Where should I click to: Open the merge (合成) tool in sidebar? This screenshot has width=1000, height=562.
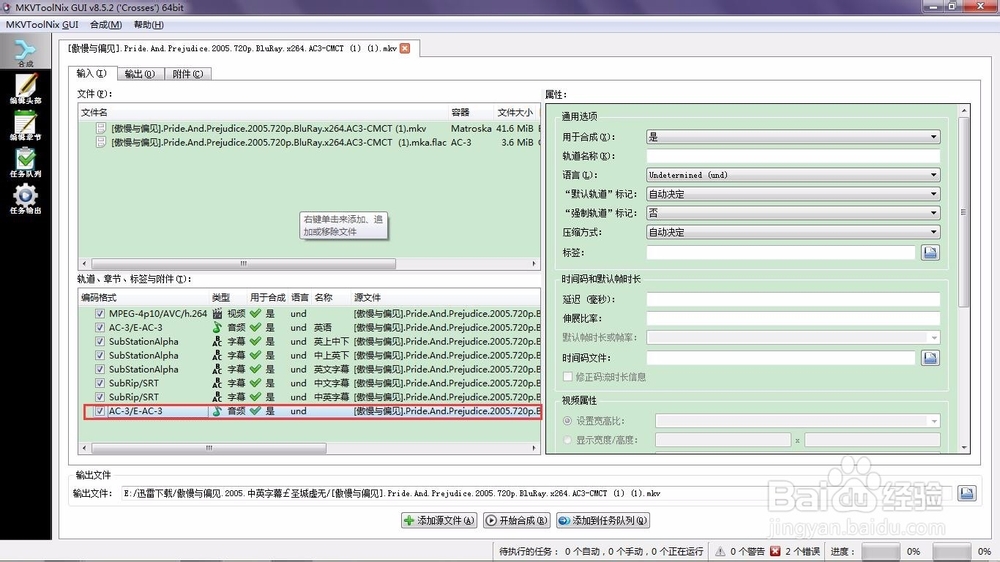[x=25, y=52]
